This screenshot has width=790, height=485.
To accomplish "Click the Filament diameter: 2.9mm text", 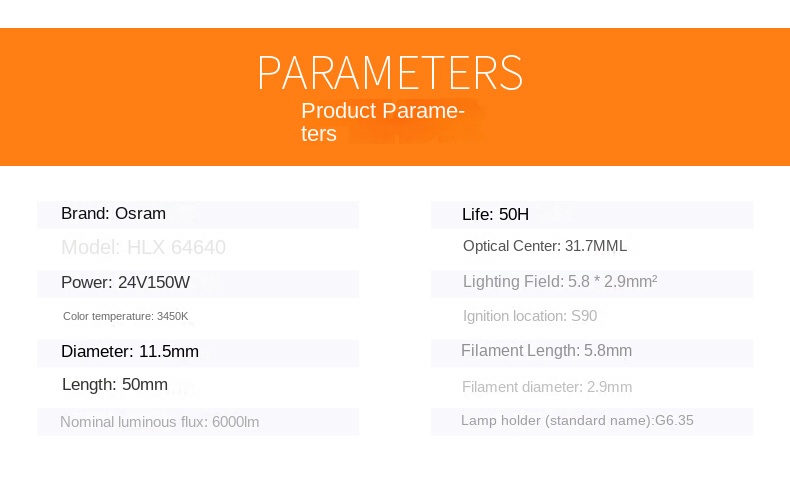I will click(x=547, y=387).
